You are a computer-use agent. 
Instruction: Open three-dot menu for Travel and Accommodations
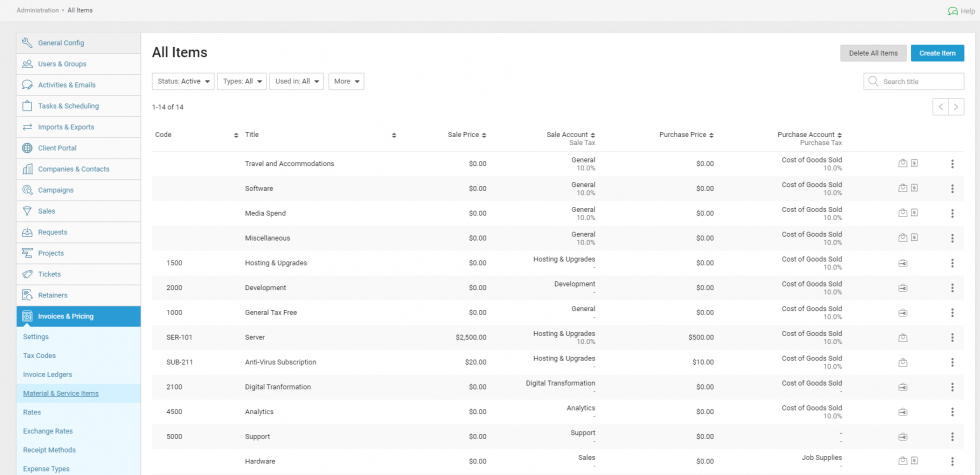(952, 164)
